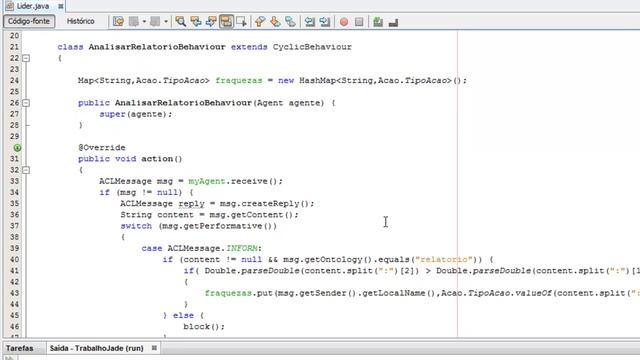Click the underlined reply variable on line 35
The image size is (640, 360).
tap(191, 204)
